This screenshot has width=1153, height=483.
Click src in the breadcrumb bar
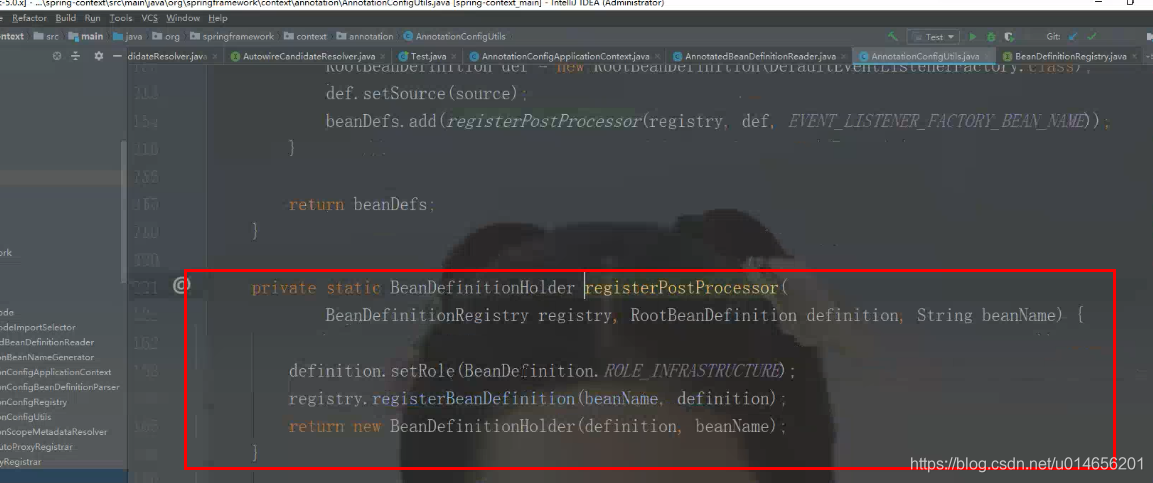coord(47,37)
